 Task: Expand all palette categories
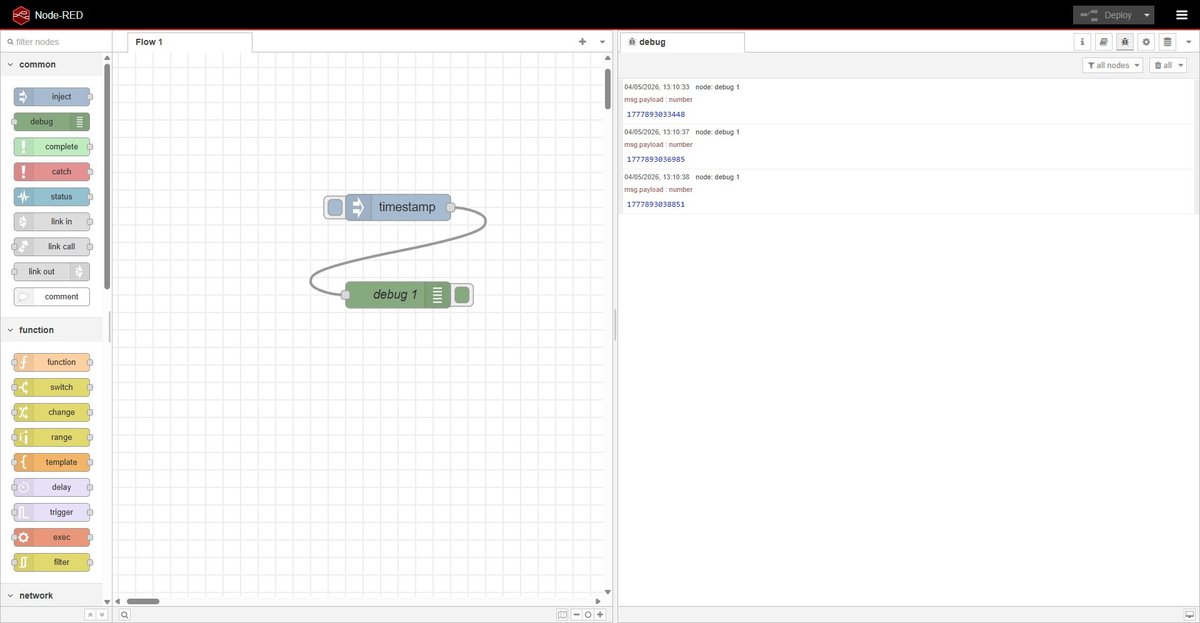pos(101,615)
